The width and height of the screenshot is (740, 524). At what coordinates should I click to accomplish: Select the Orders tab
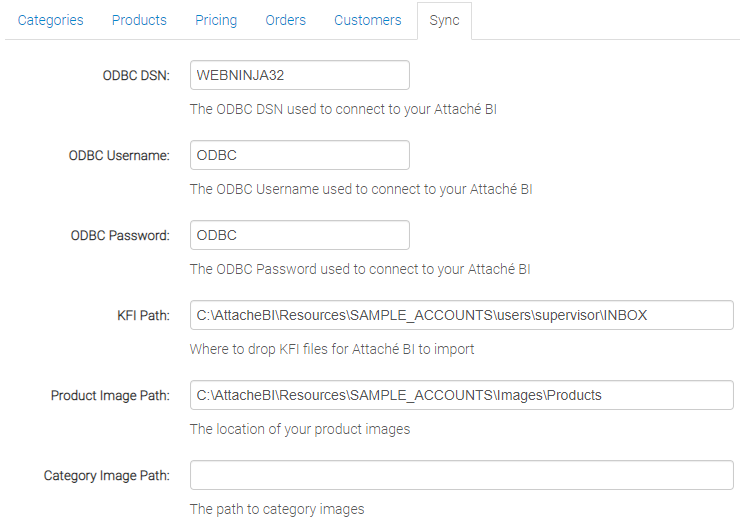(x=286, y=20)
